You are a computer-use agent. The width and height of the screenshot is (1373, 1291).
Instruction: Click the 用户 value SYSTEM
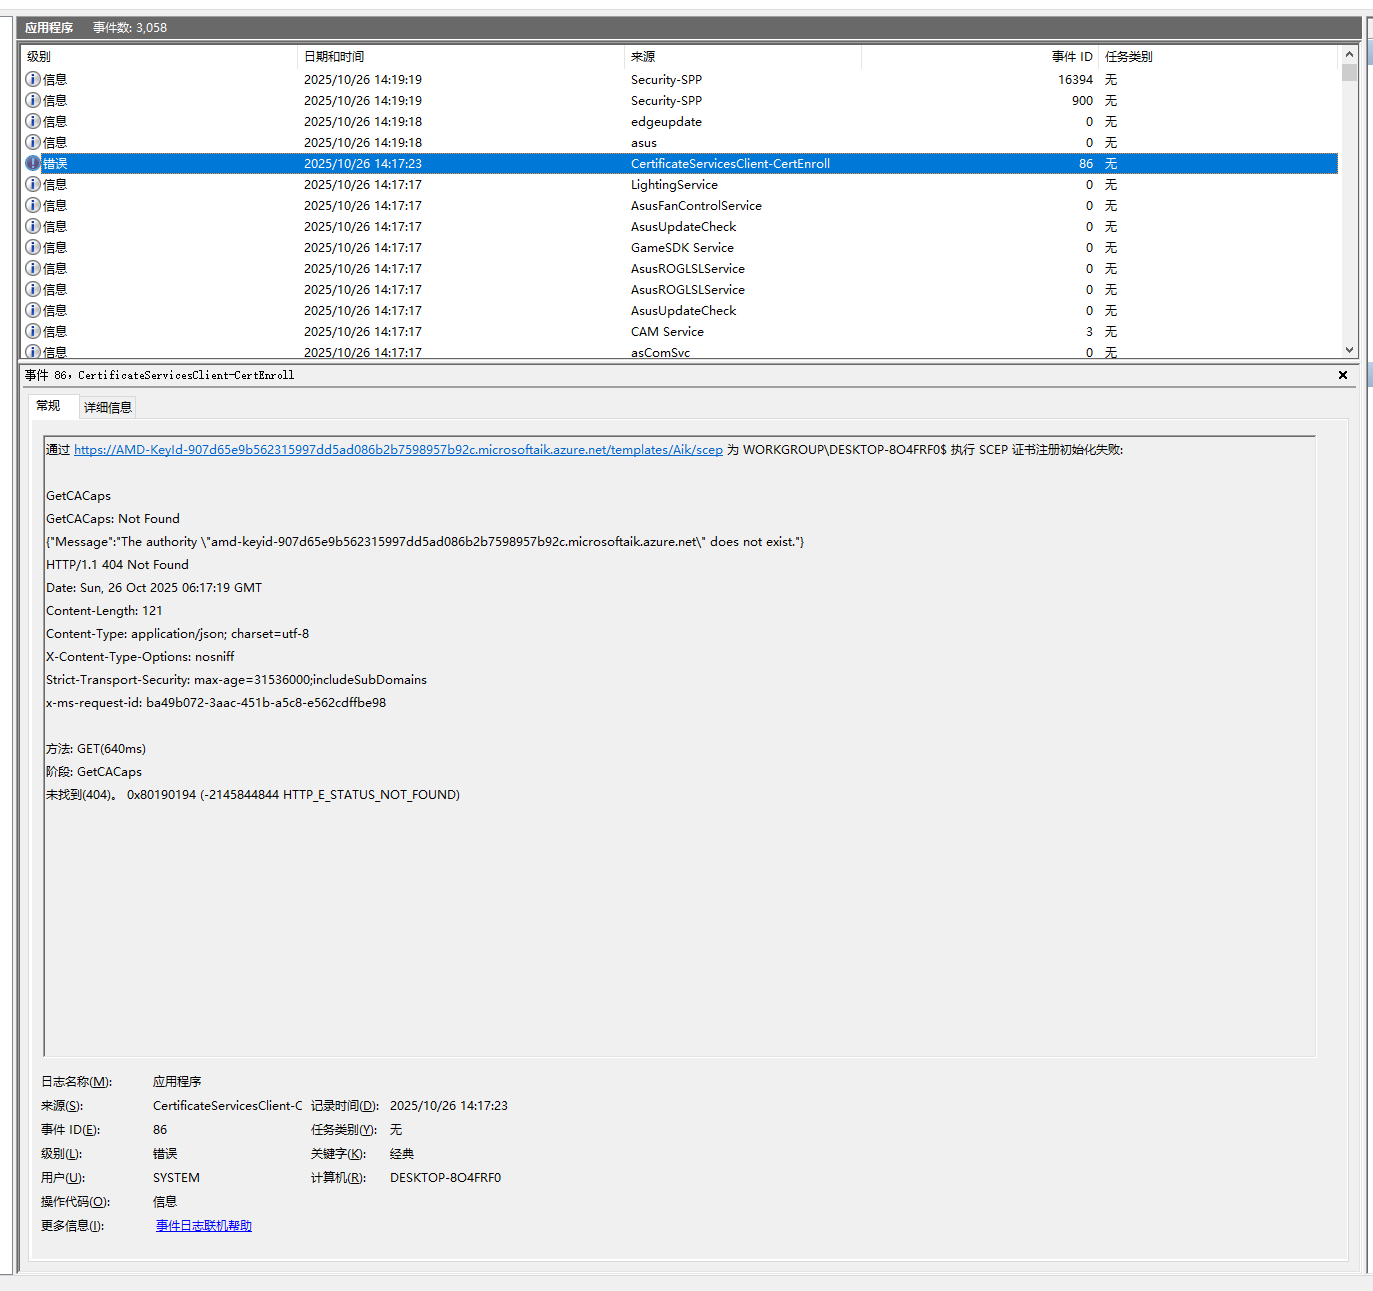tap(176, 1178)
